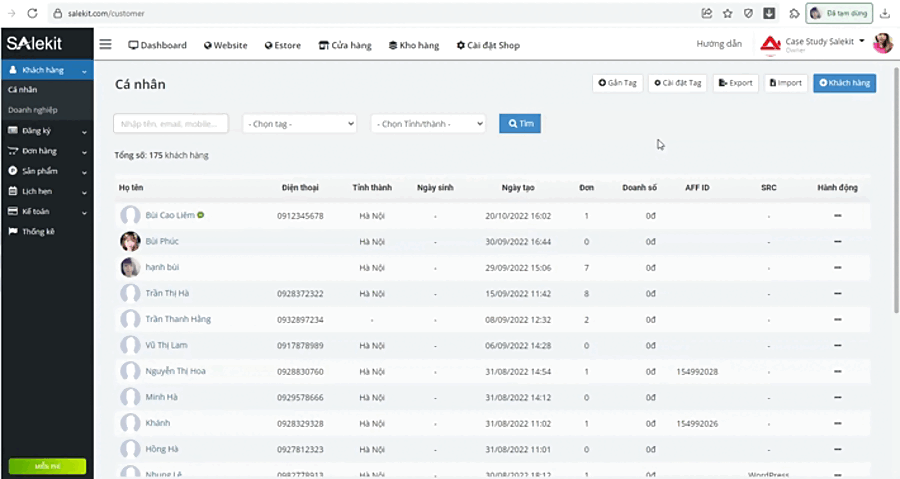Open action menu for Trần Thị Hà row
This screenshot has height=479, width=900.
point(837,293)
